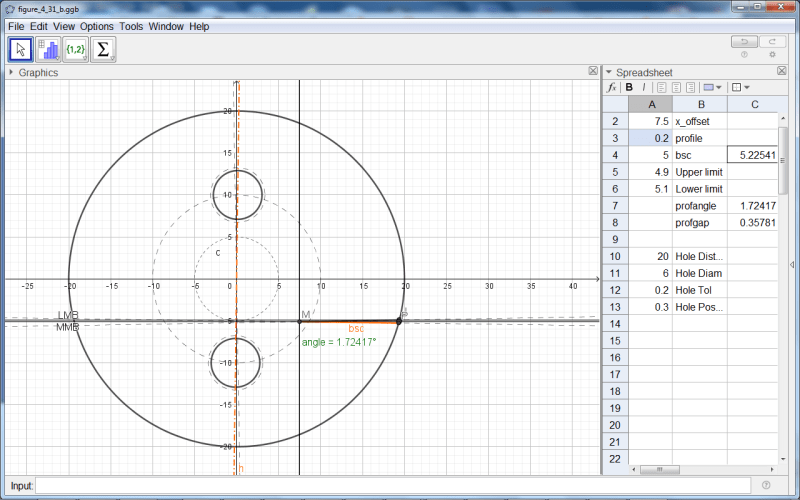Click the side panel collapse arrow at right edge
The width and height of the screenshot is (800, 500).
point(792,264)
